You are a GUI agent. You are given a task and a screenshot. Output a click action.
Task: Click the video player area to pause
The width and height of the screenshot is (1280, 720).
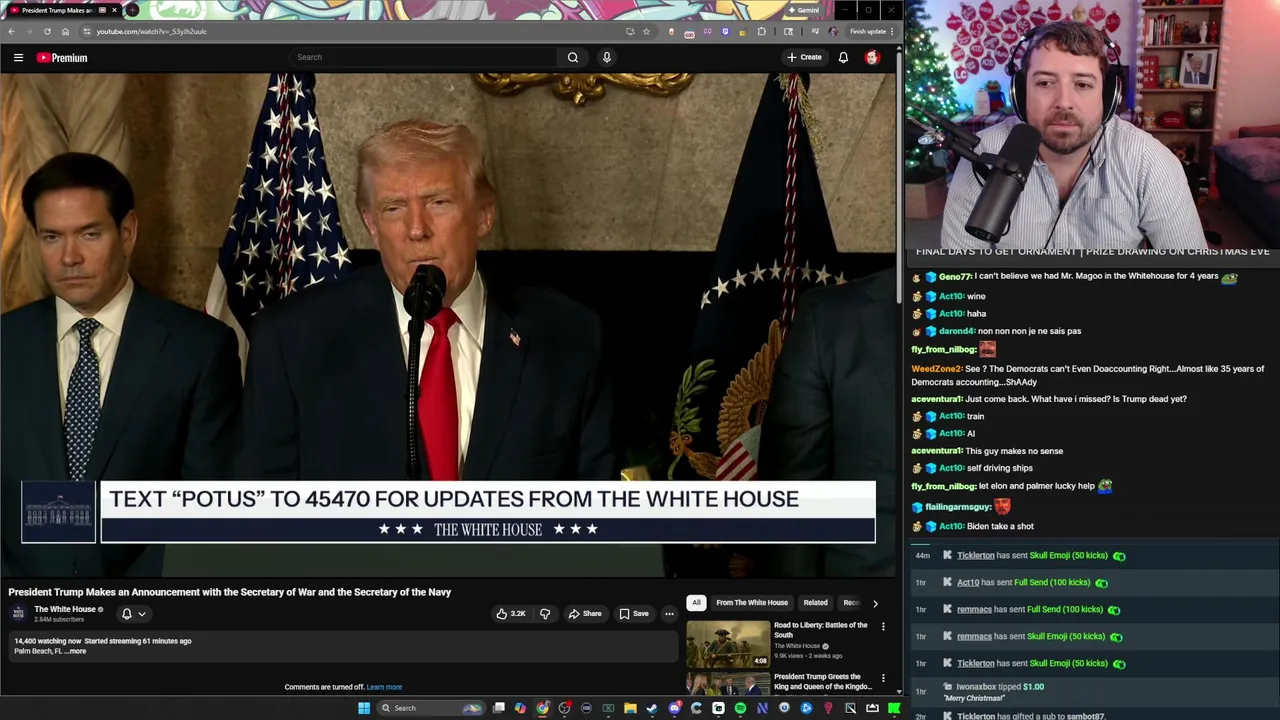point(448,325)
